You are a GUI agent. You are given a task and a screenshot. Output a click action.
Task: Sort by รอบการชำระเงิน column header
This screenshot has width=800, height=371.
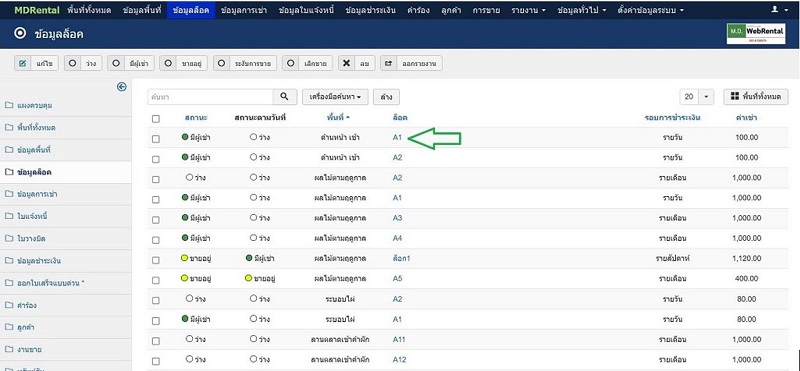tap(672, 117)
